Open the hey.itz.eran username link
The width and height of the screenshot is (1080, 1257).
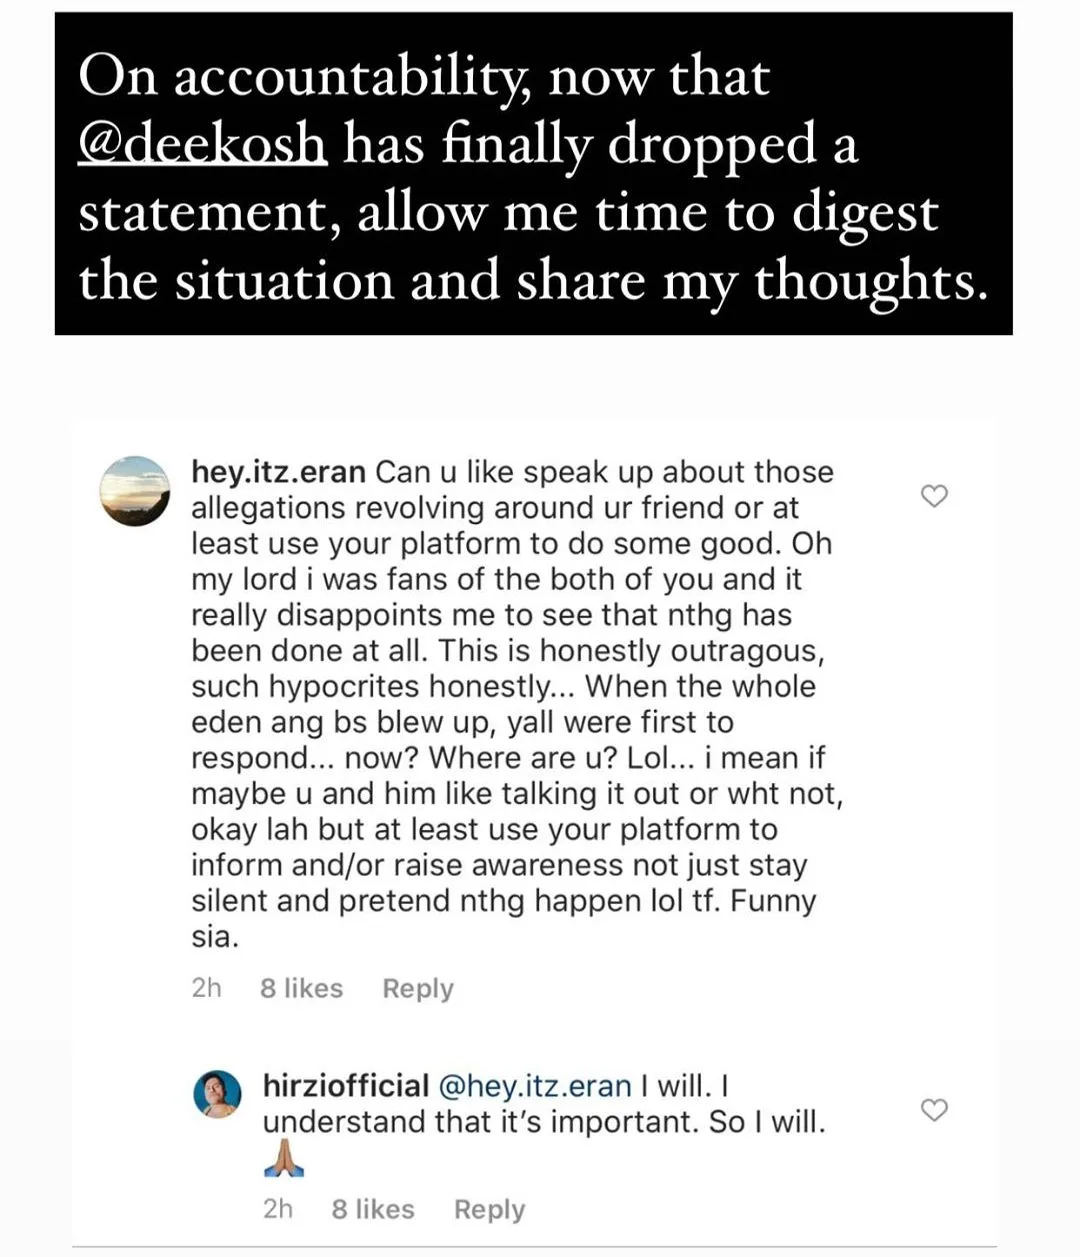278,472
